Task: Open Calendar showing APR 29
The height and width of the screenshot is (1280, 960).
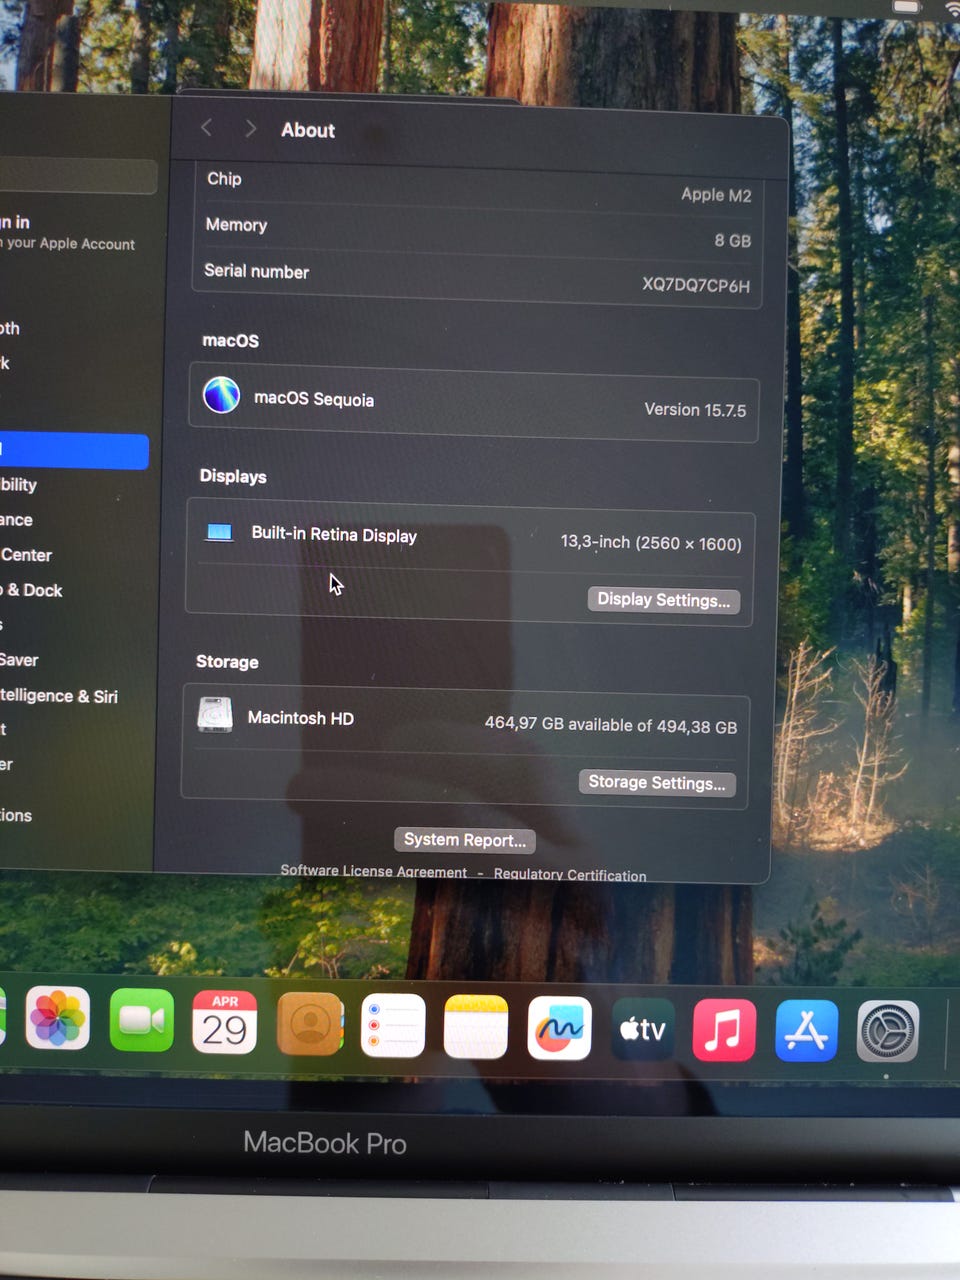Action: pos(225,1022)
